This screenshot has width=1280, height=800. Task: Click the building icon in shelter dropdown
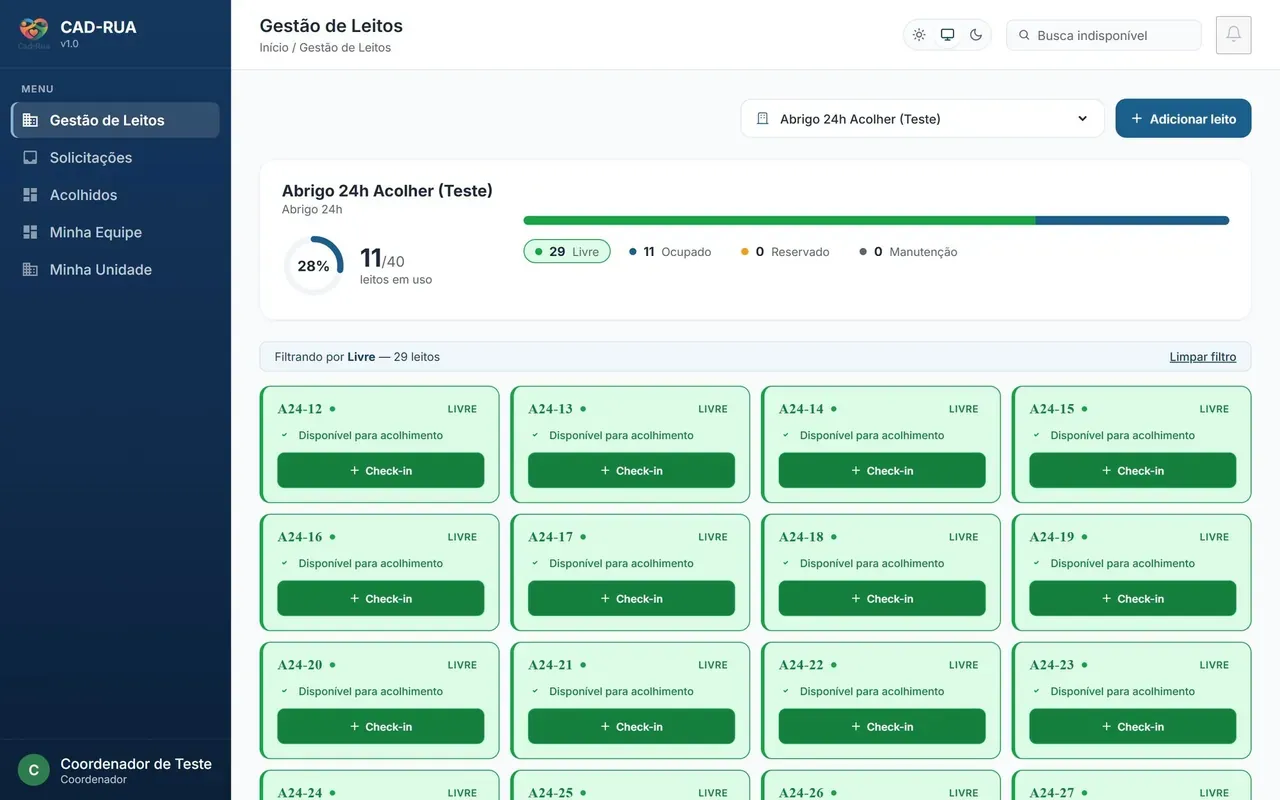762,119
